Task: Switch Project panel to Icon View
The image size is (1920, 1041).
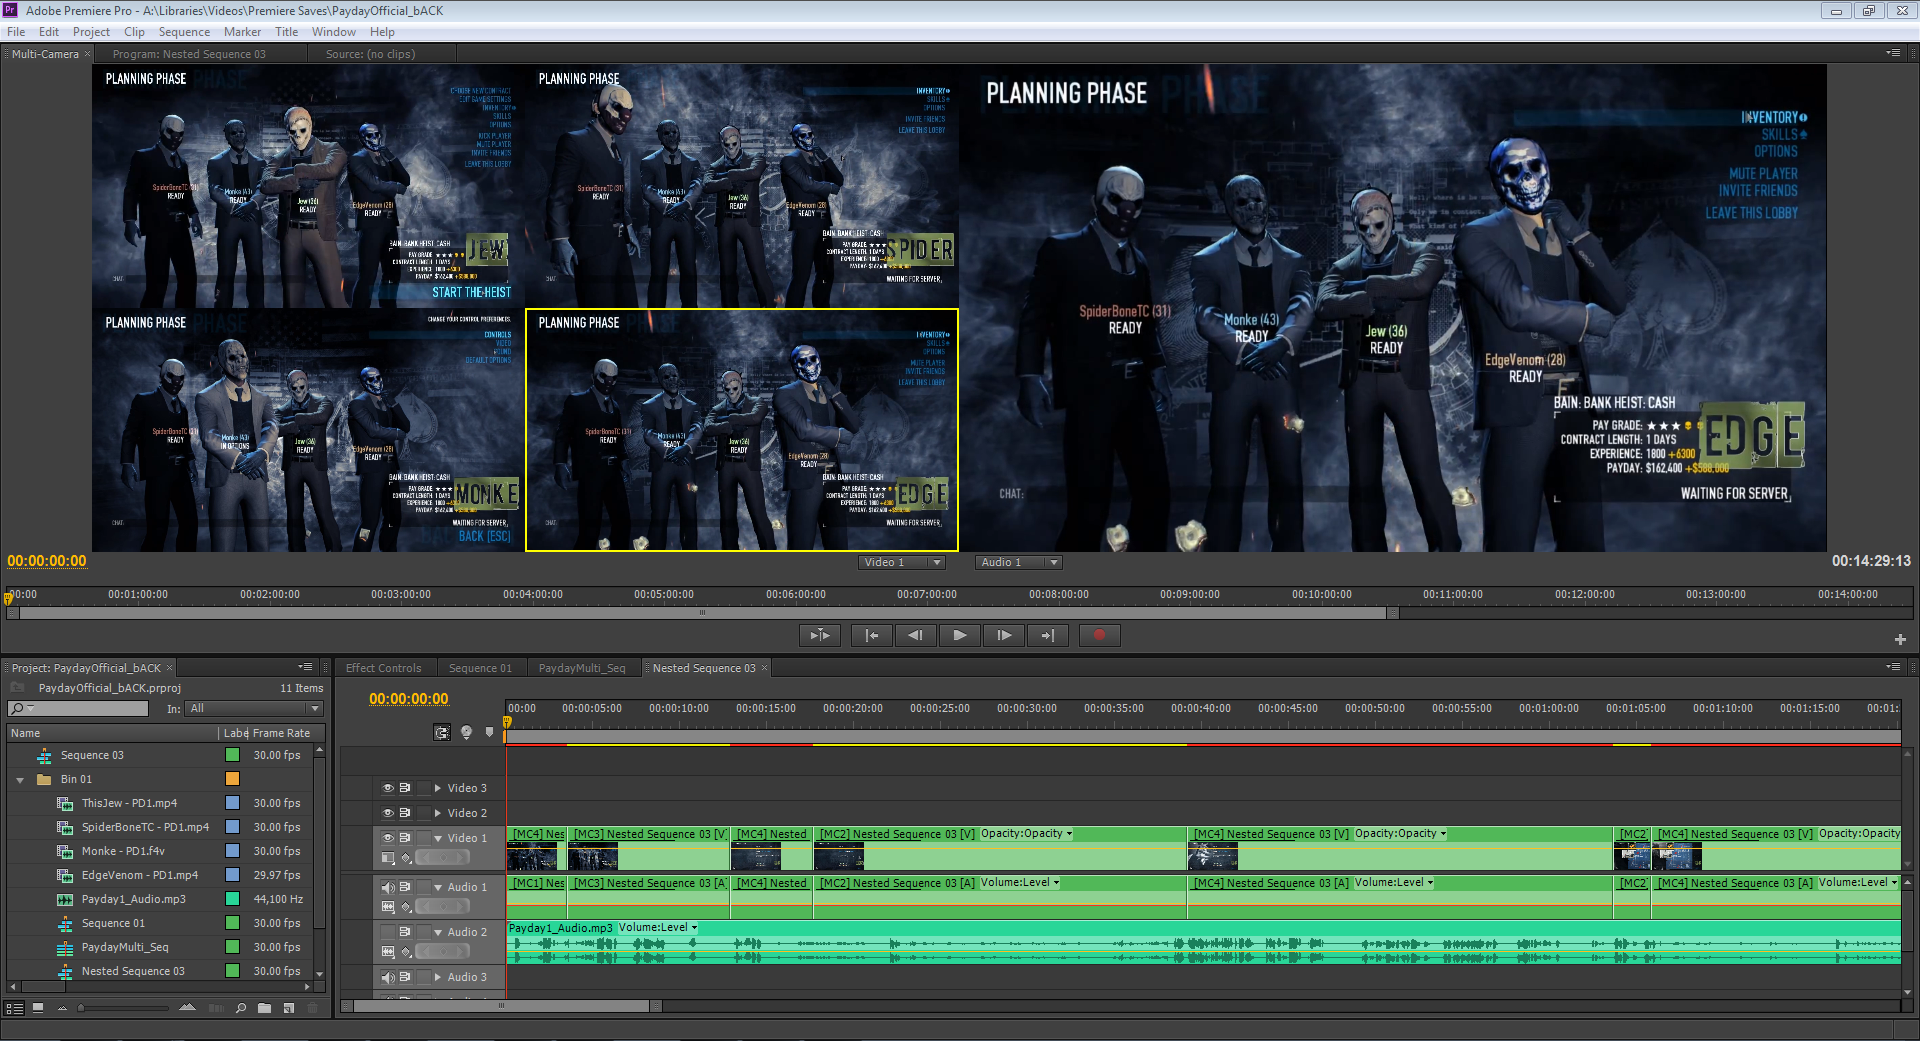Action: (38, 1008)
